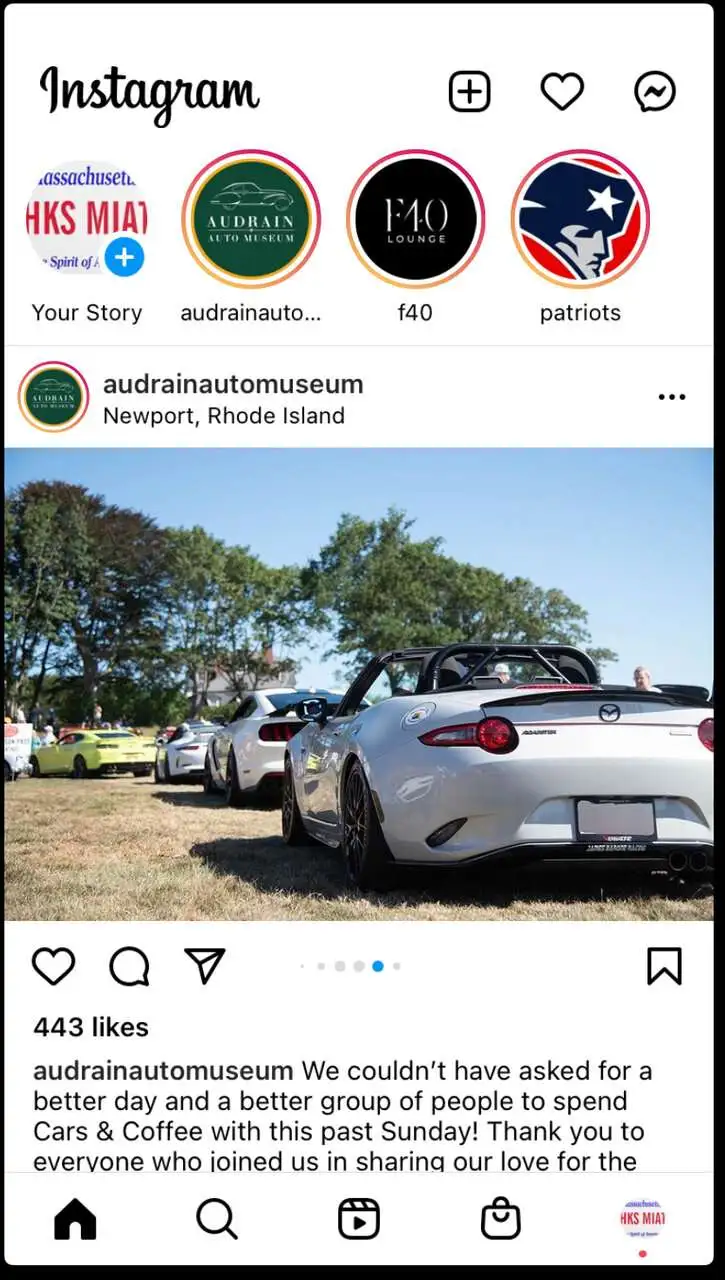Open the Newport, Rhode Island location

click(224, 416)
